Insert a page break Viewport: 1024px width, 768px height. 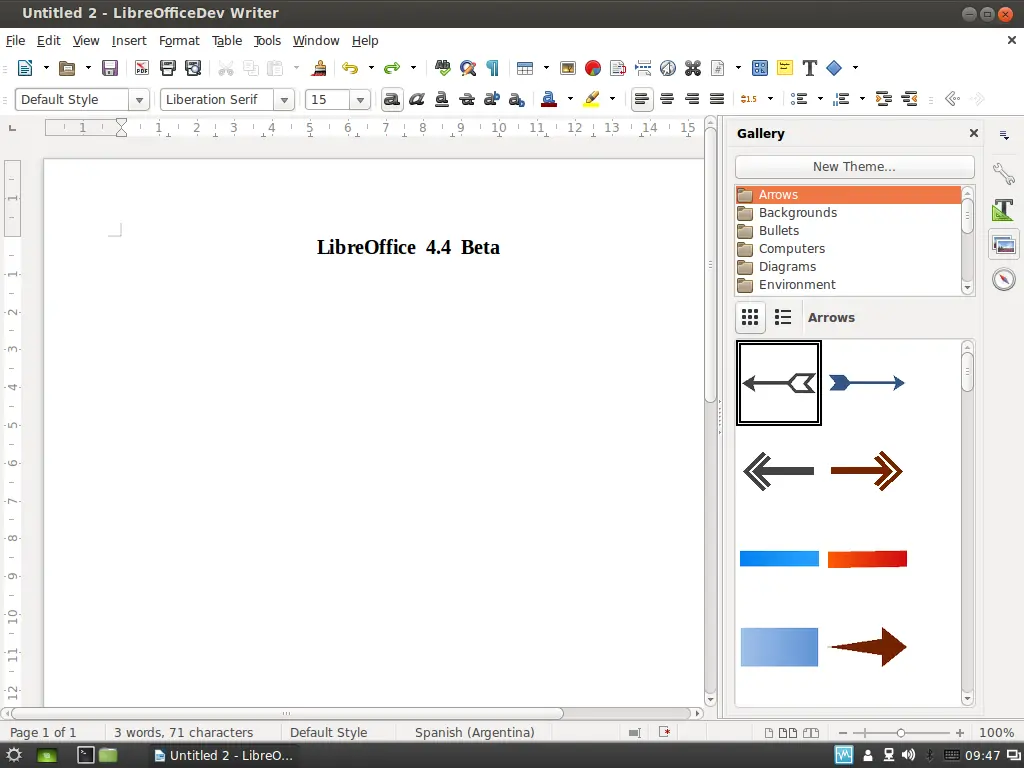coord(643,68)
